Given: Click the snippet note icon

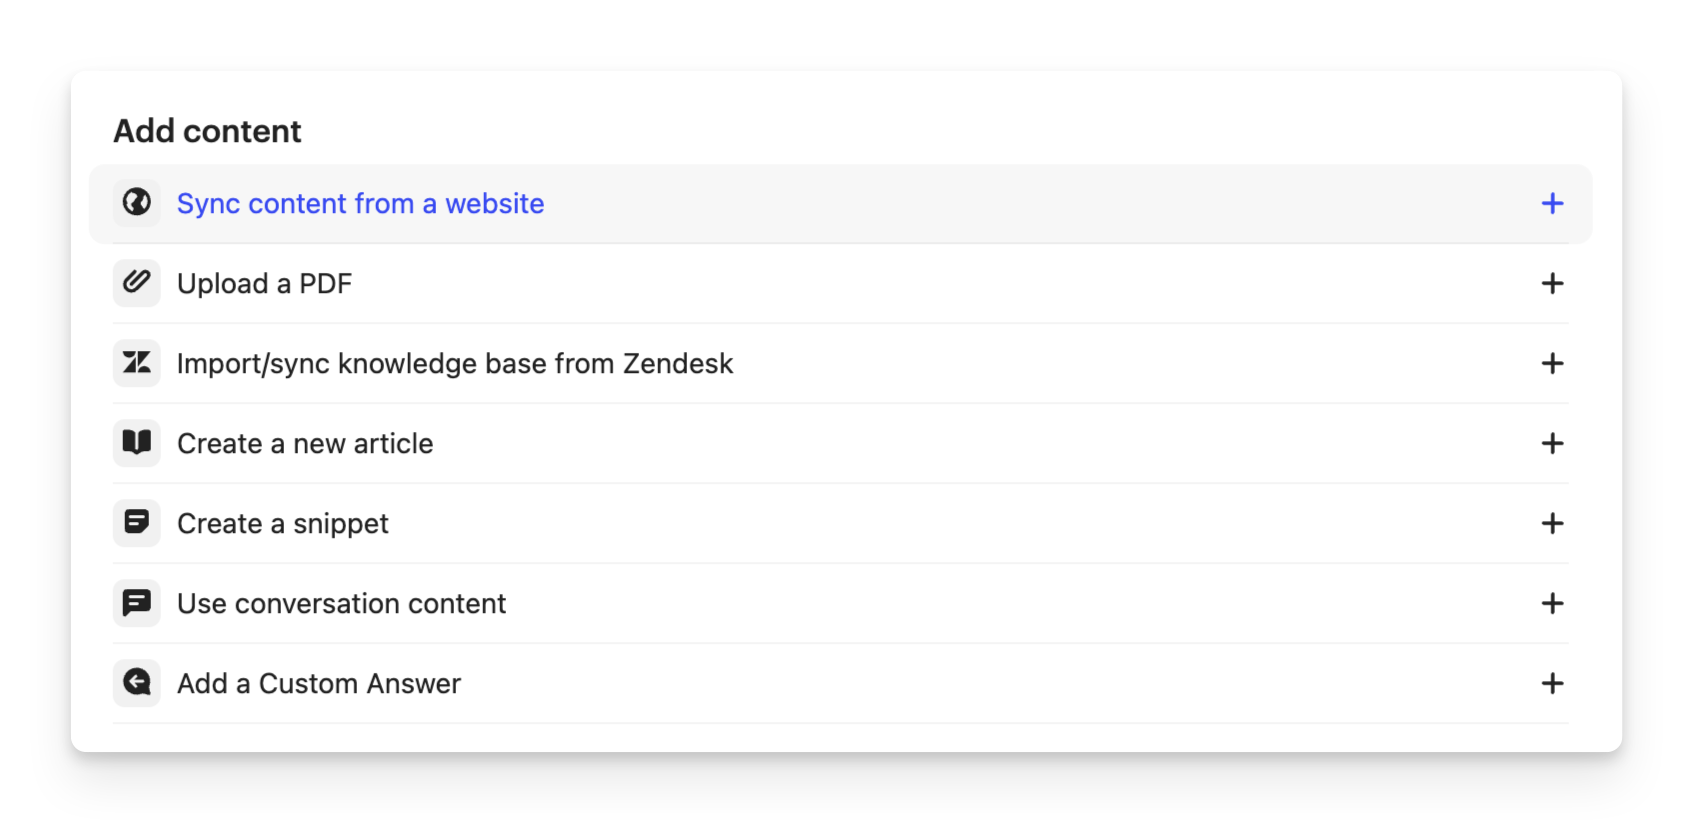Looking at the screenshot, I should pyautogui.click(x=137, y=523).
